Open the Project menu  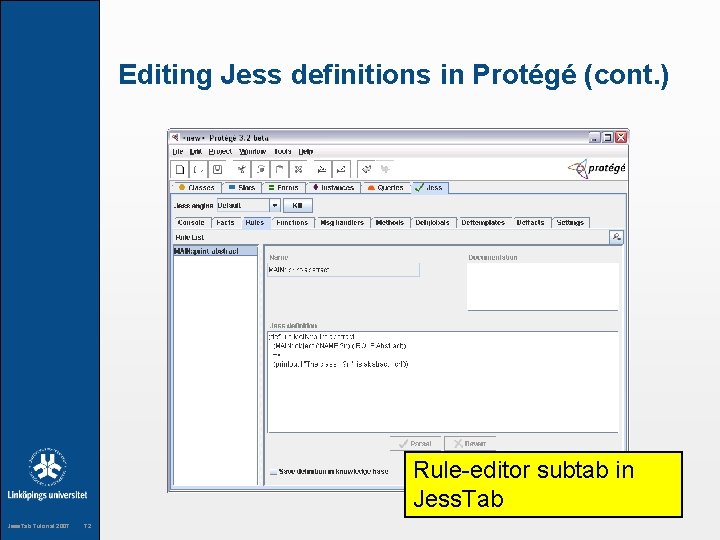tap(220, 151)
